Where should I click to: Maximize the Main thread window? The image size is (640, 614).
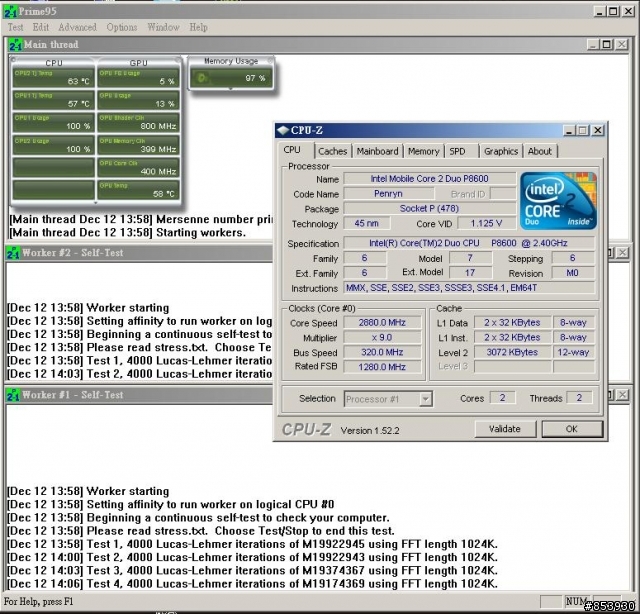pyautogui.click(x=607, y=44)
